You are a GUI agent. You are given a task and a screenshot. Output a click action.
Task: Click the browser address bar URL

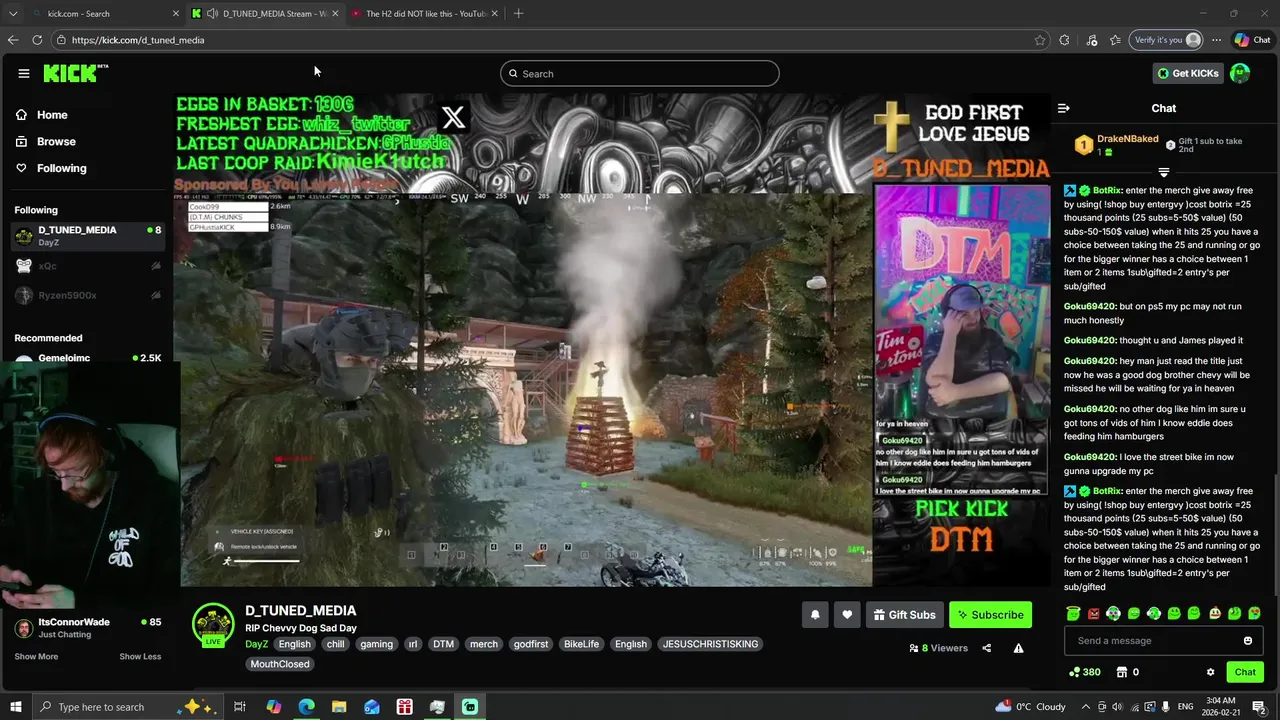(138, 40)
